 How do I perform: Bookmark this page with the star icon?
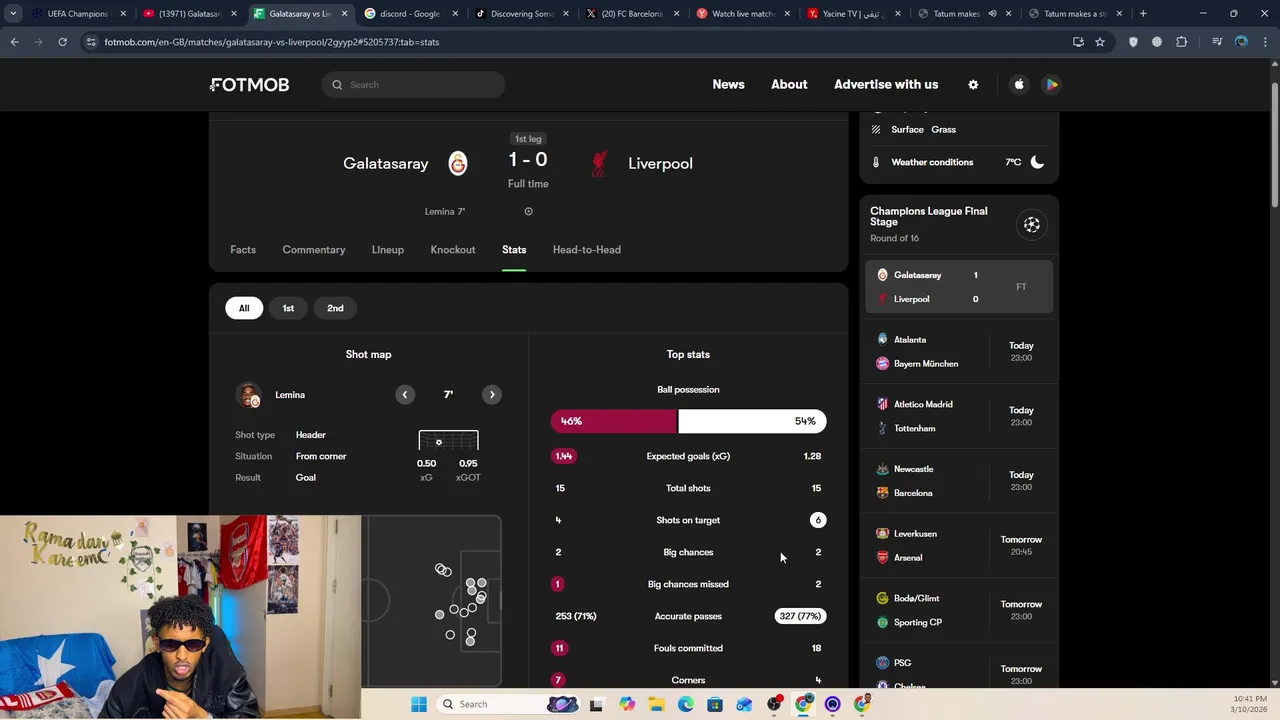[x=1100, y=42]
